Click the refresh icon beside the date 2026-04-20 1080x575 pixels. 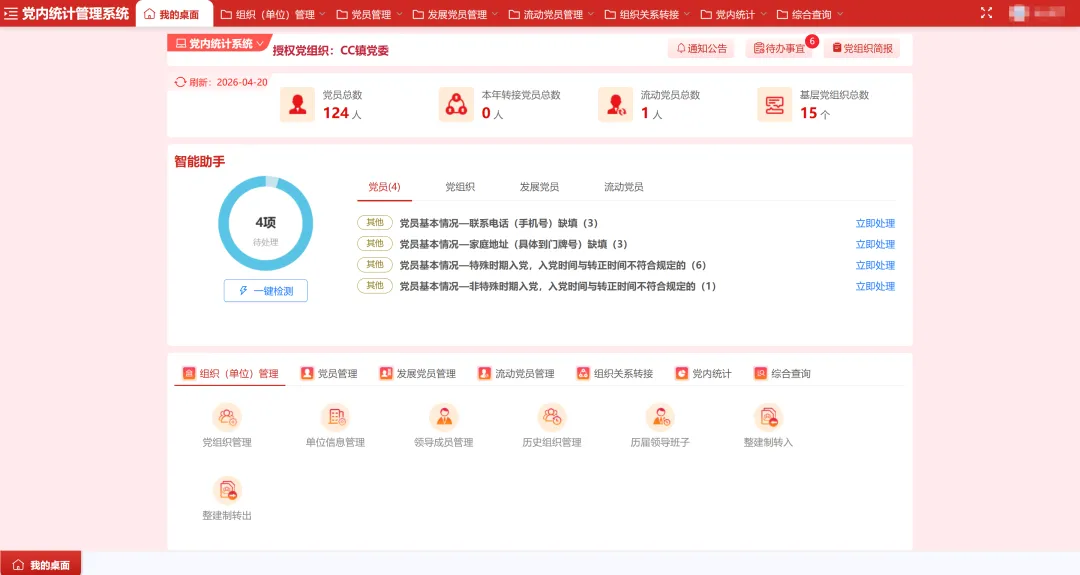tap(180, 82)
